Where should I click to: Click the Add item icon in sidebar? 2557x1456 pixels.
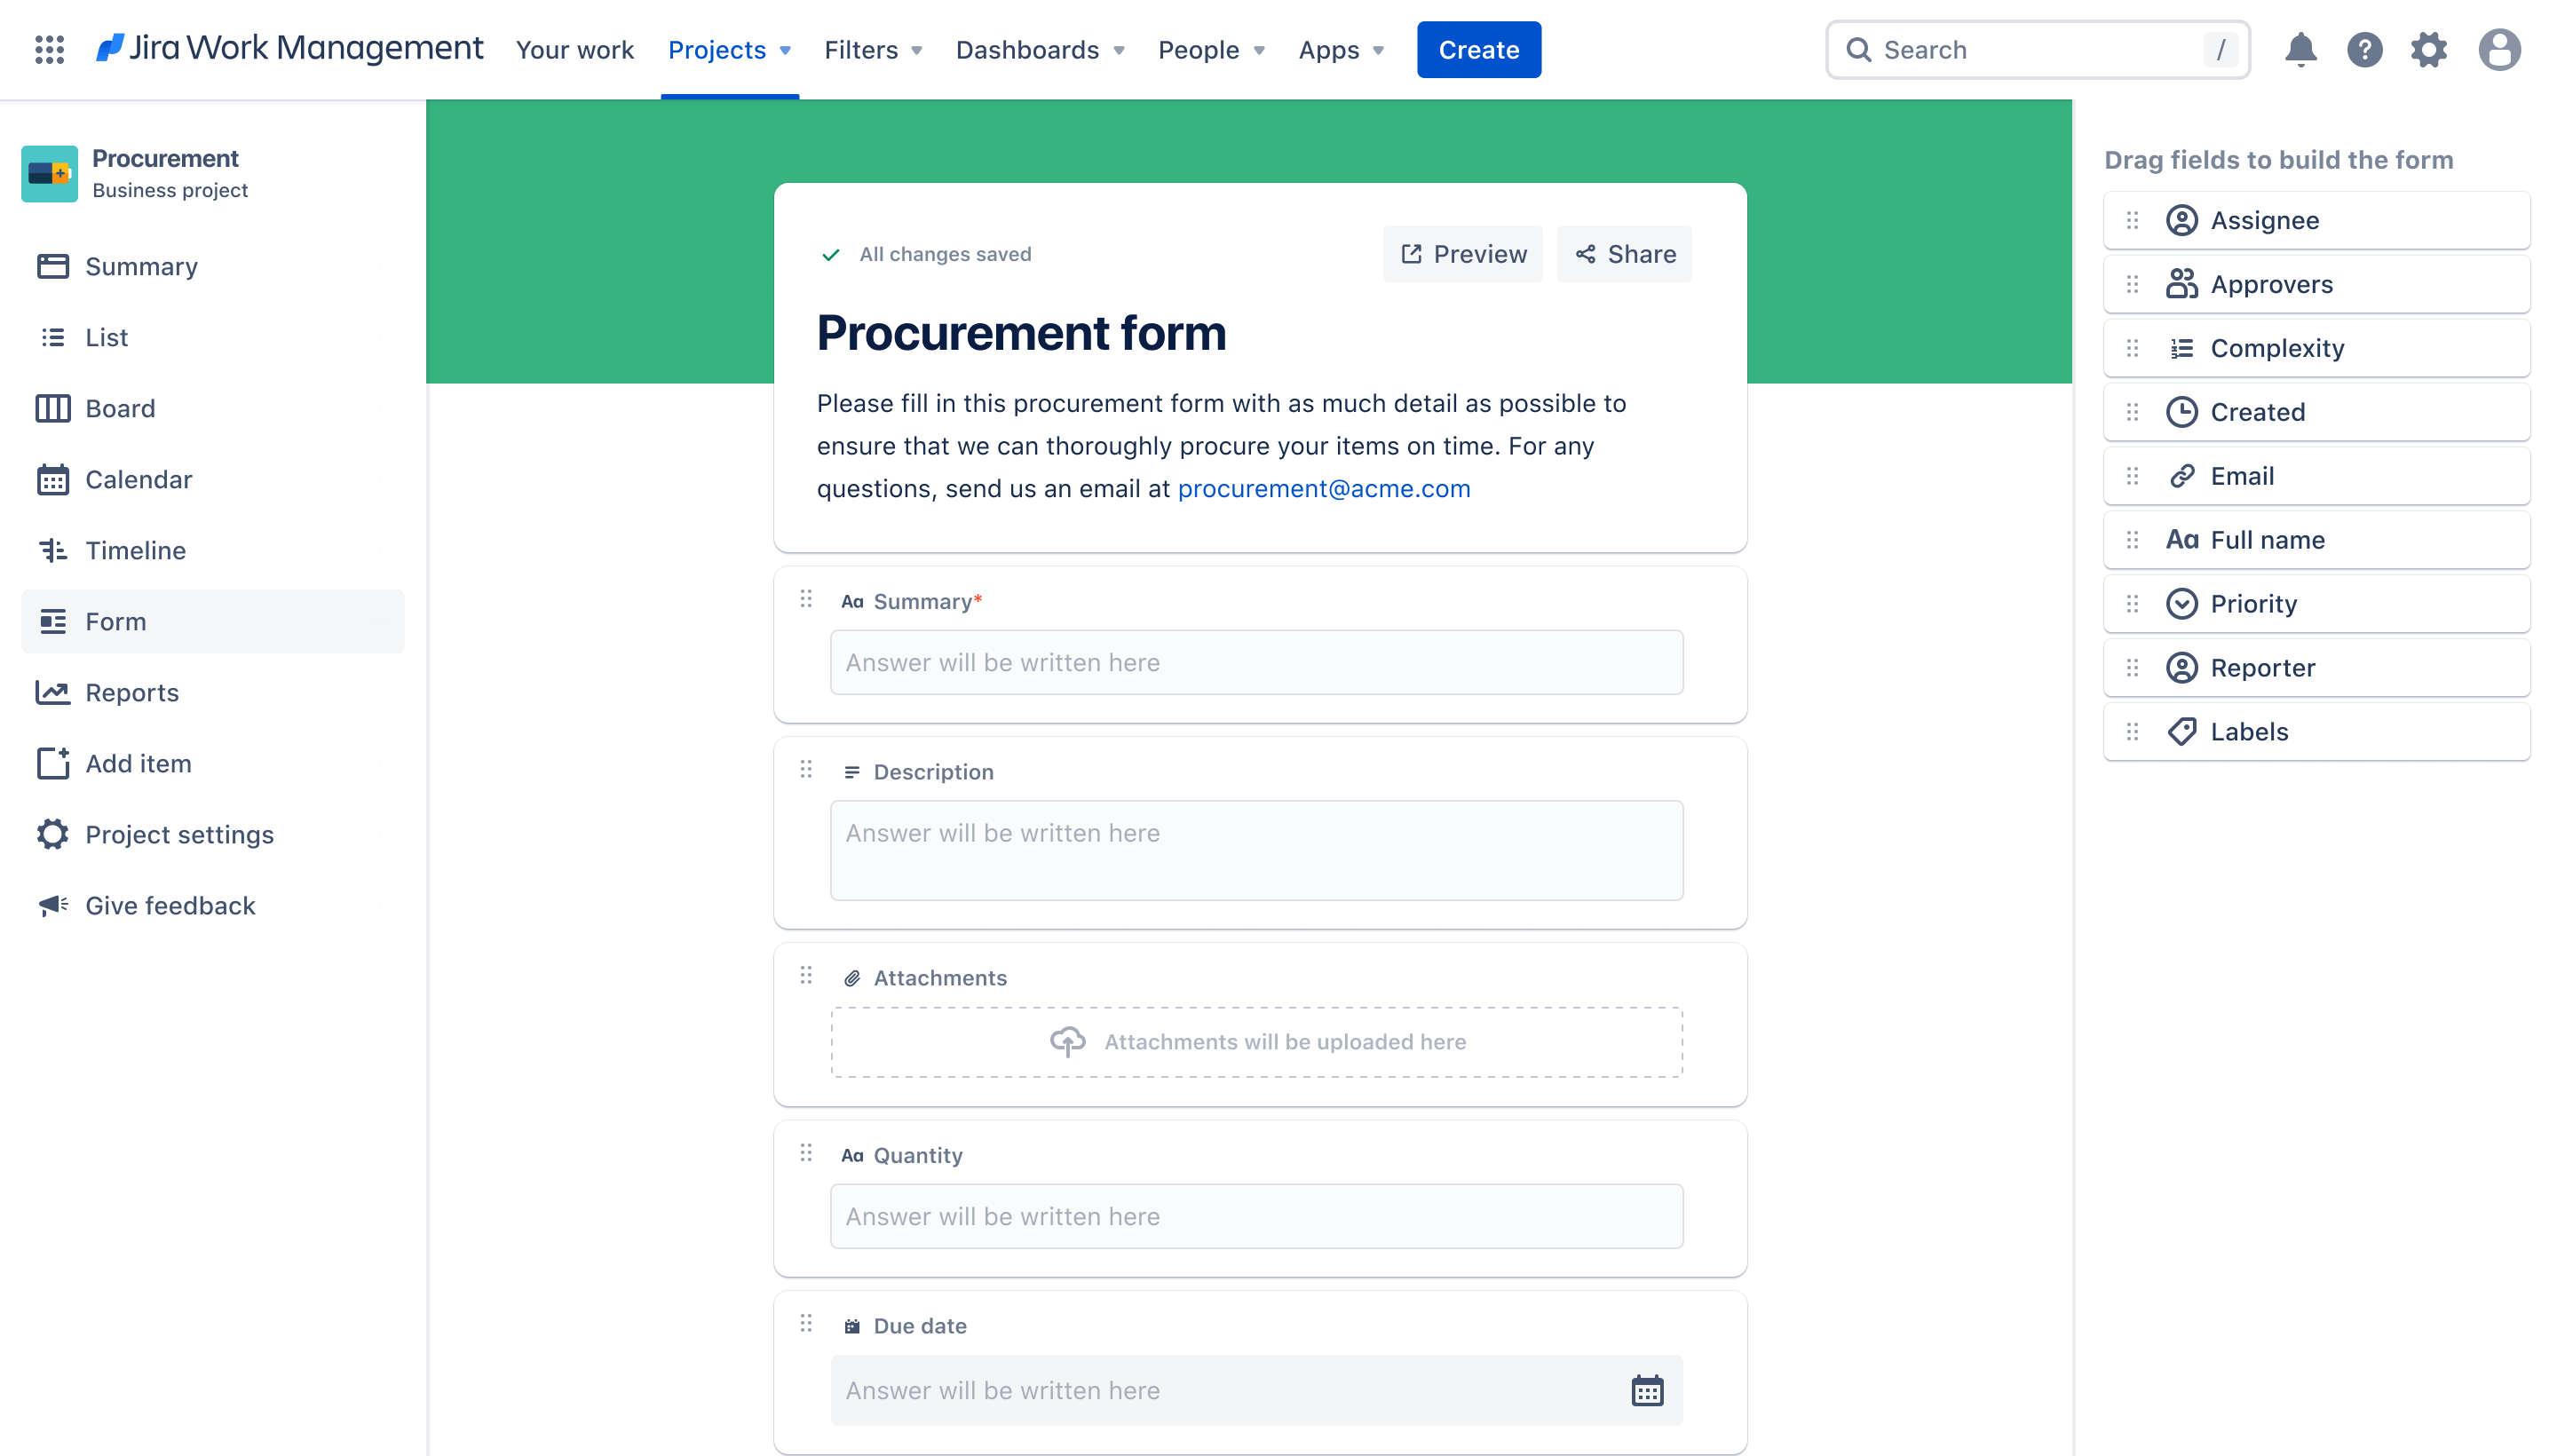click(52, 763)
